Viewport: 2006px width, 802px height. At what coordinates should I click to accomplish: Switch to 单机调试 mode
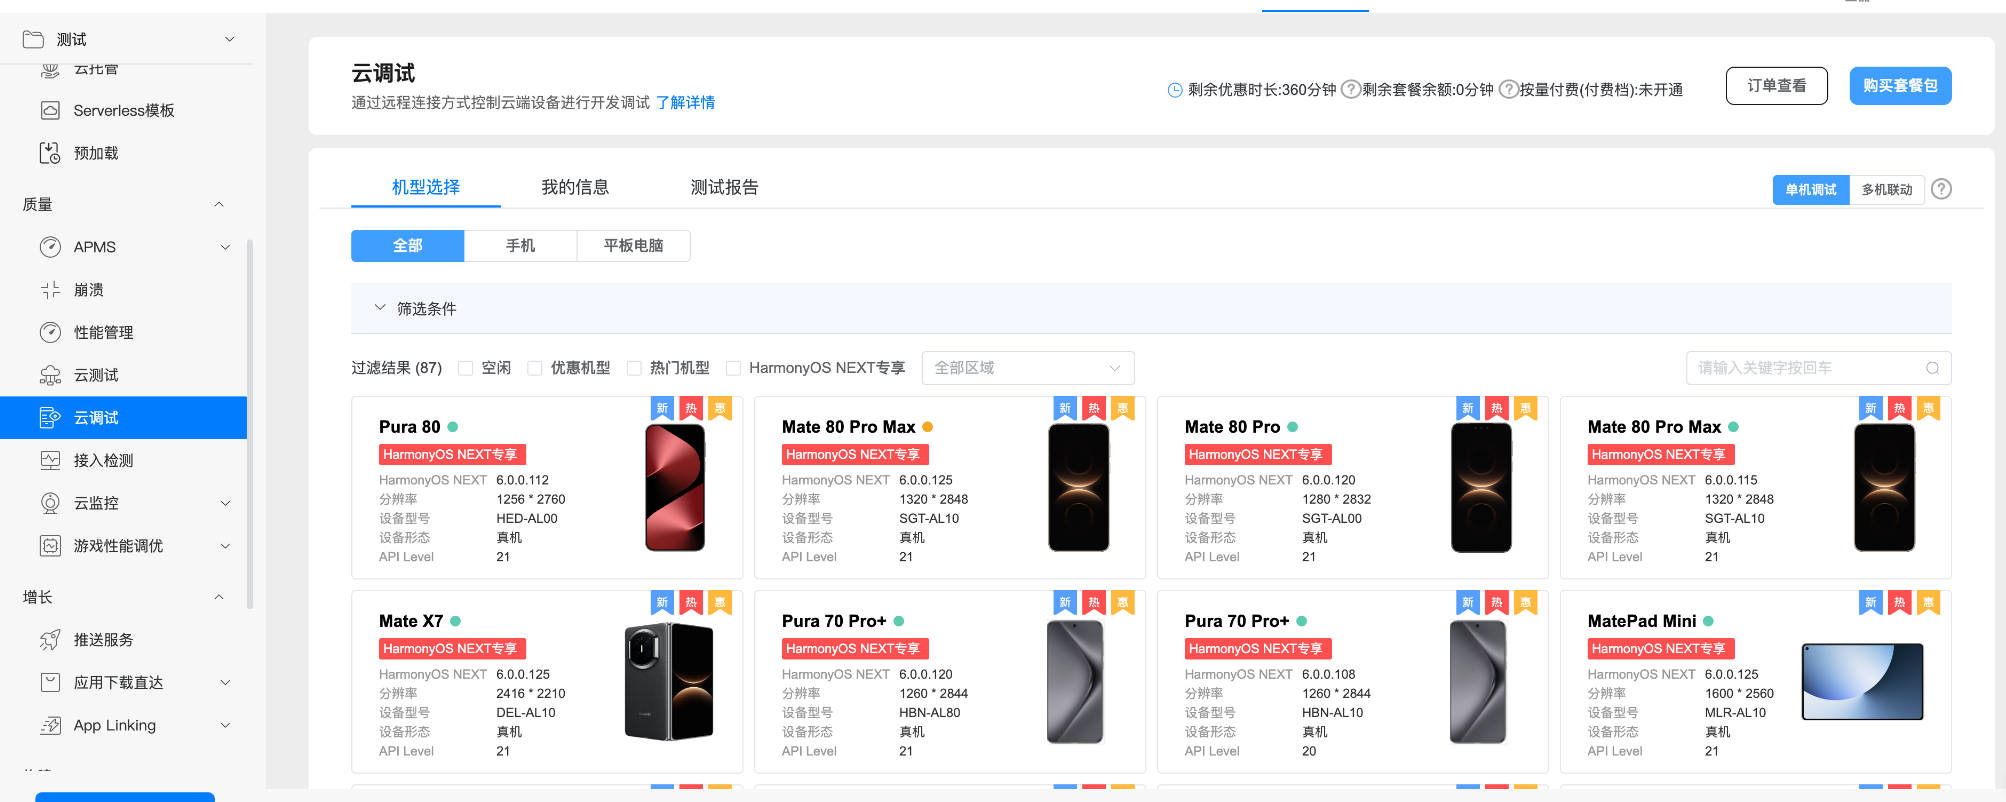(1811, 190)
